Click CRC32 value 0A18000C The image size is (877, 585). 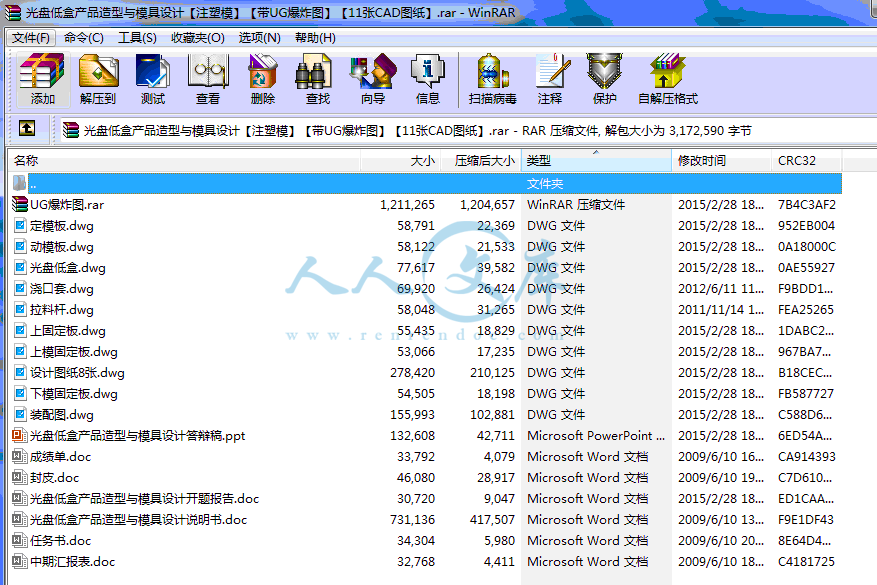807,247
